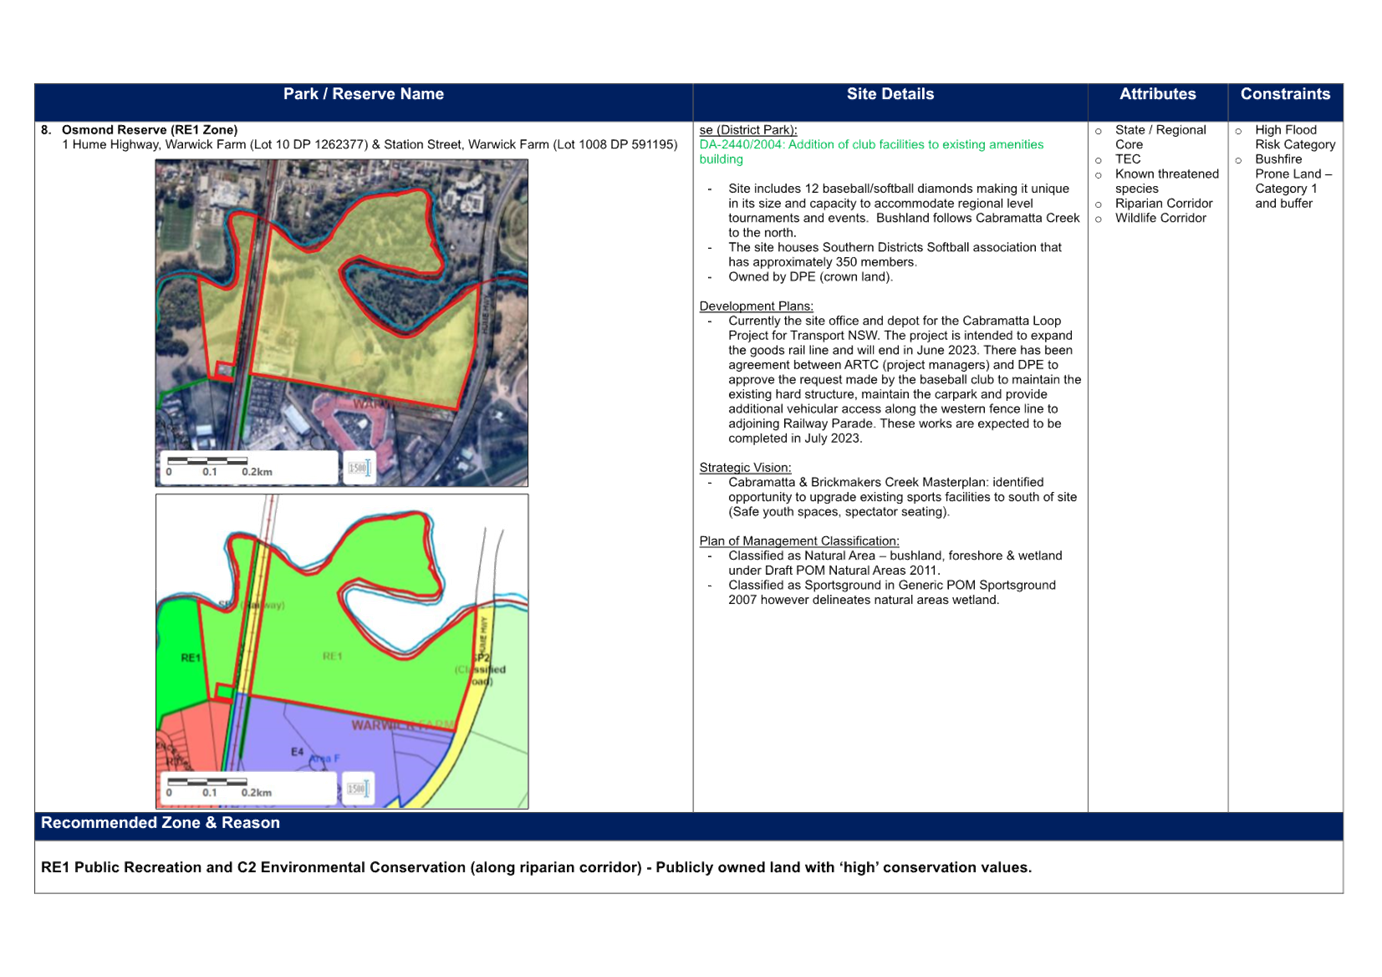Click the scale ratio icon on zoning map
The width and height of the screenshot is (1382, 977).
pyautogui.click(x=358, y=788)
